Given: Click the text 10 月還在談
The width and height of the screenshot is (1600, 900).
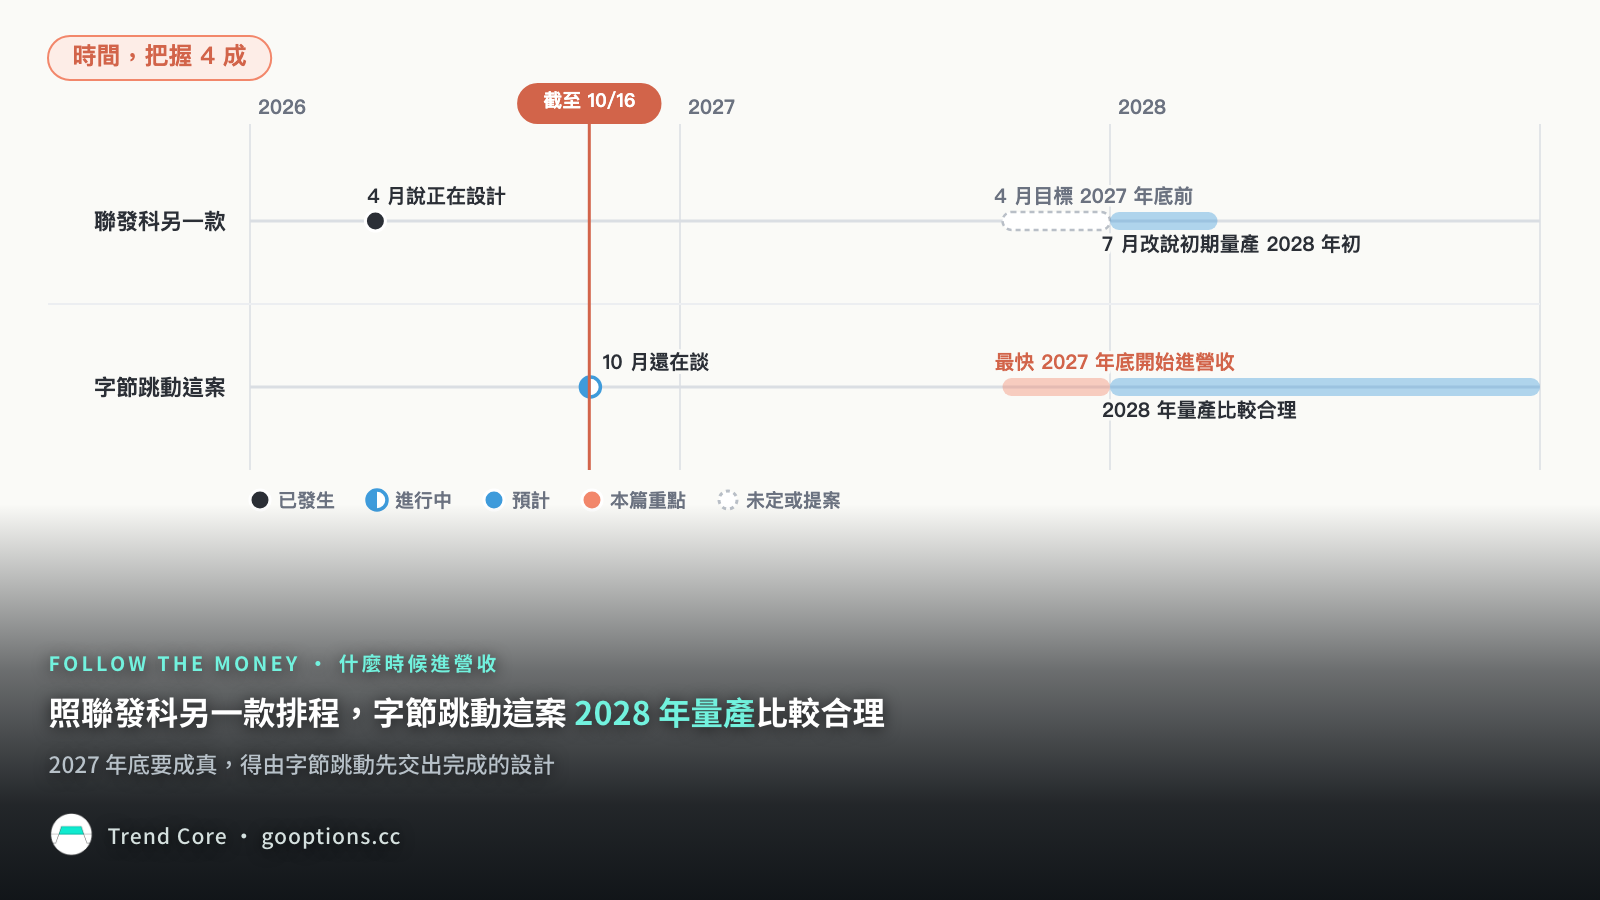Looking at the screenshot, I should (655, 362).
